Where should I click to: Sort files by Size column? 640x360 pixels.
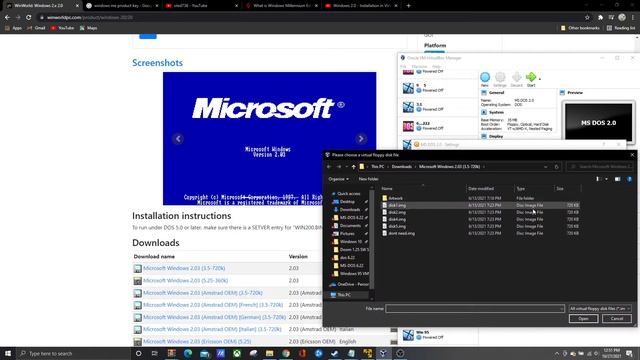click(567, 189)
